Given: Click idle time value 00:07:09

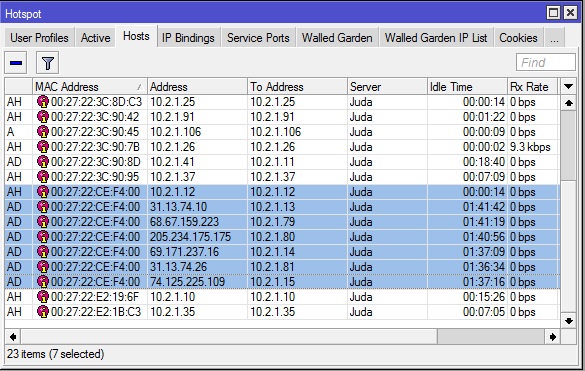Looking at the screenshot, I should 484,177.
